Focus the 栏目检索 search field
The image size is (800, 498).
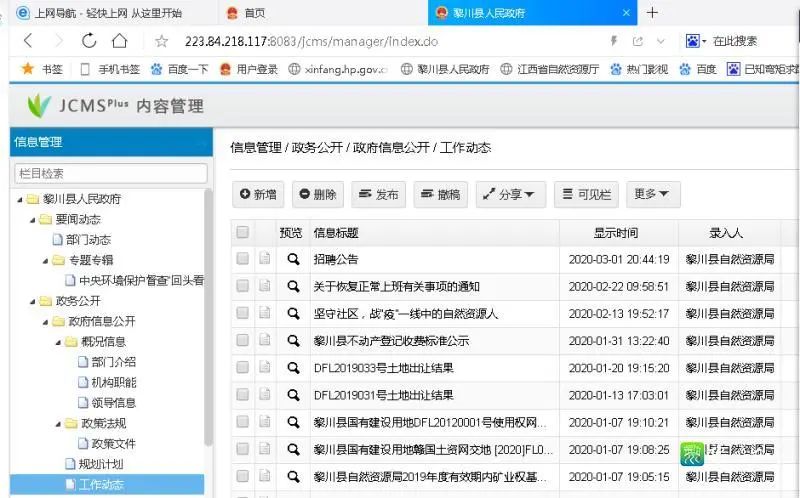(111, 173)
